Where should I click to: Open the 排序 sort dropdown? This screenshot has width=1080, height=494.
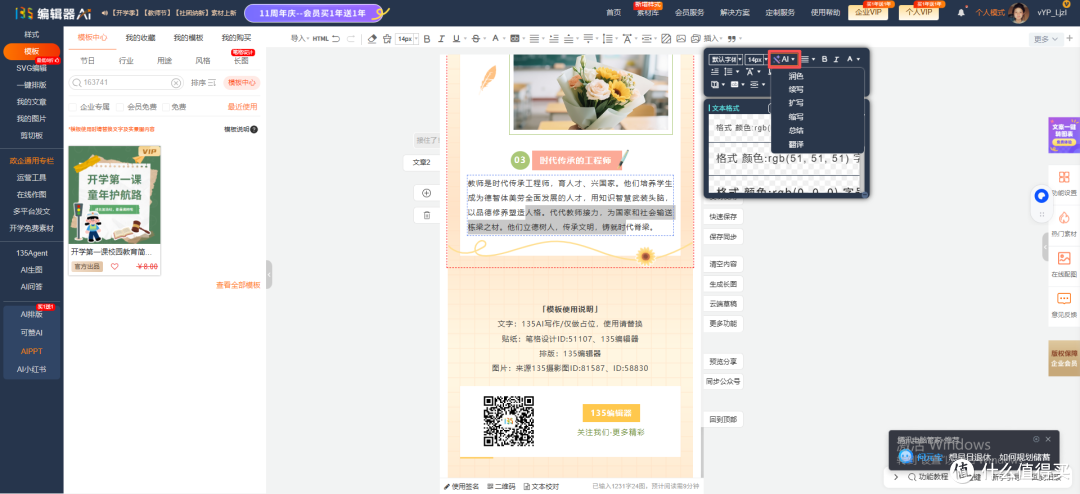(203, 83)
